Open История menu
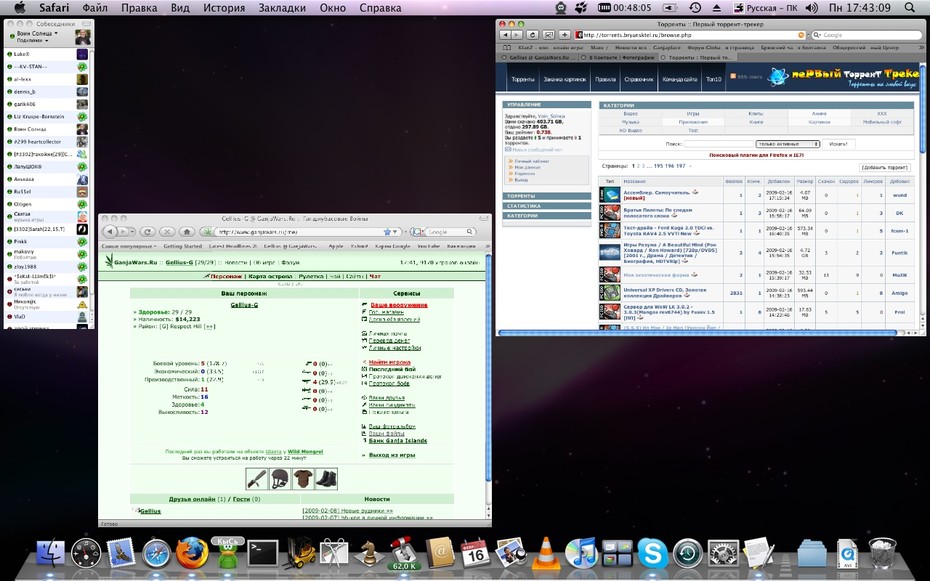This screenshot has width=930, height=581. point(224,8)
